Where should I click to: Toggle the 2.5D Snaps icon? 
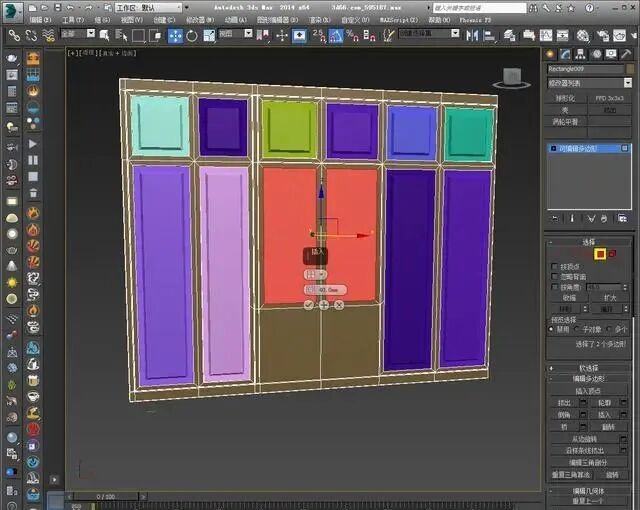click(x=318, y=36)
